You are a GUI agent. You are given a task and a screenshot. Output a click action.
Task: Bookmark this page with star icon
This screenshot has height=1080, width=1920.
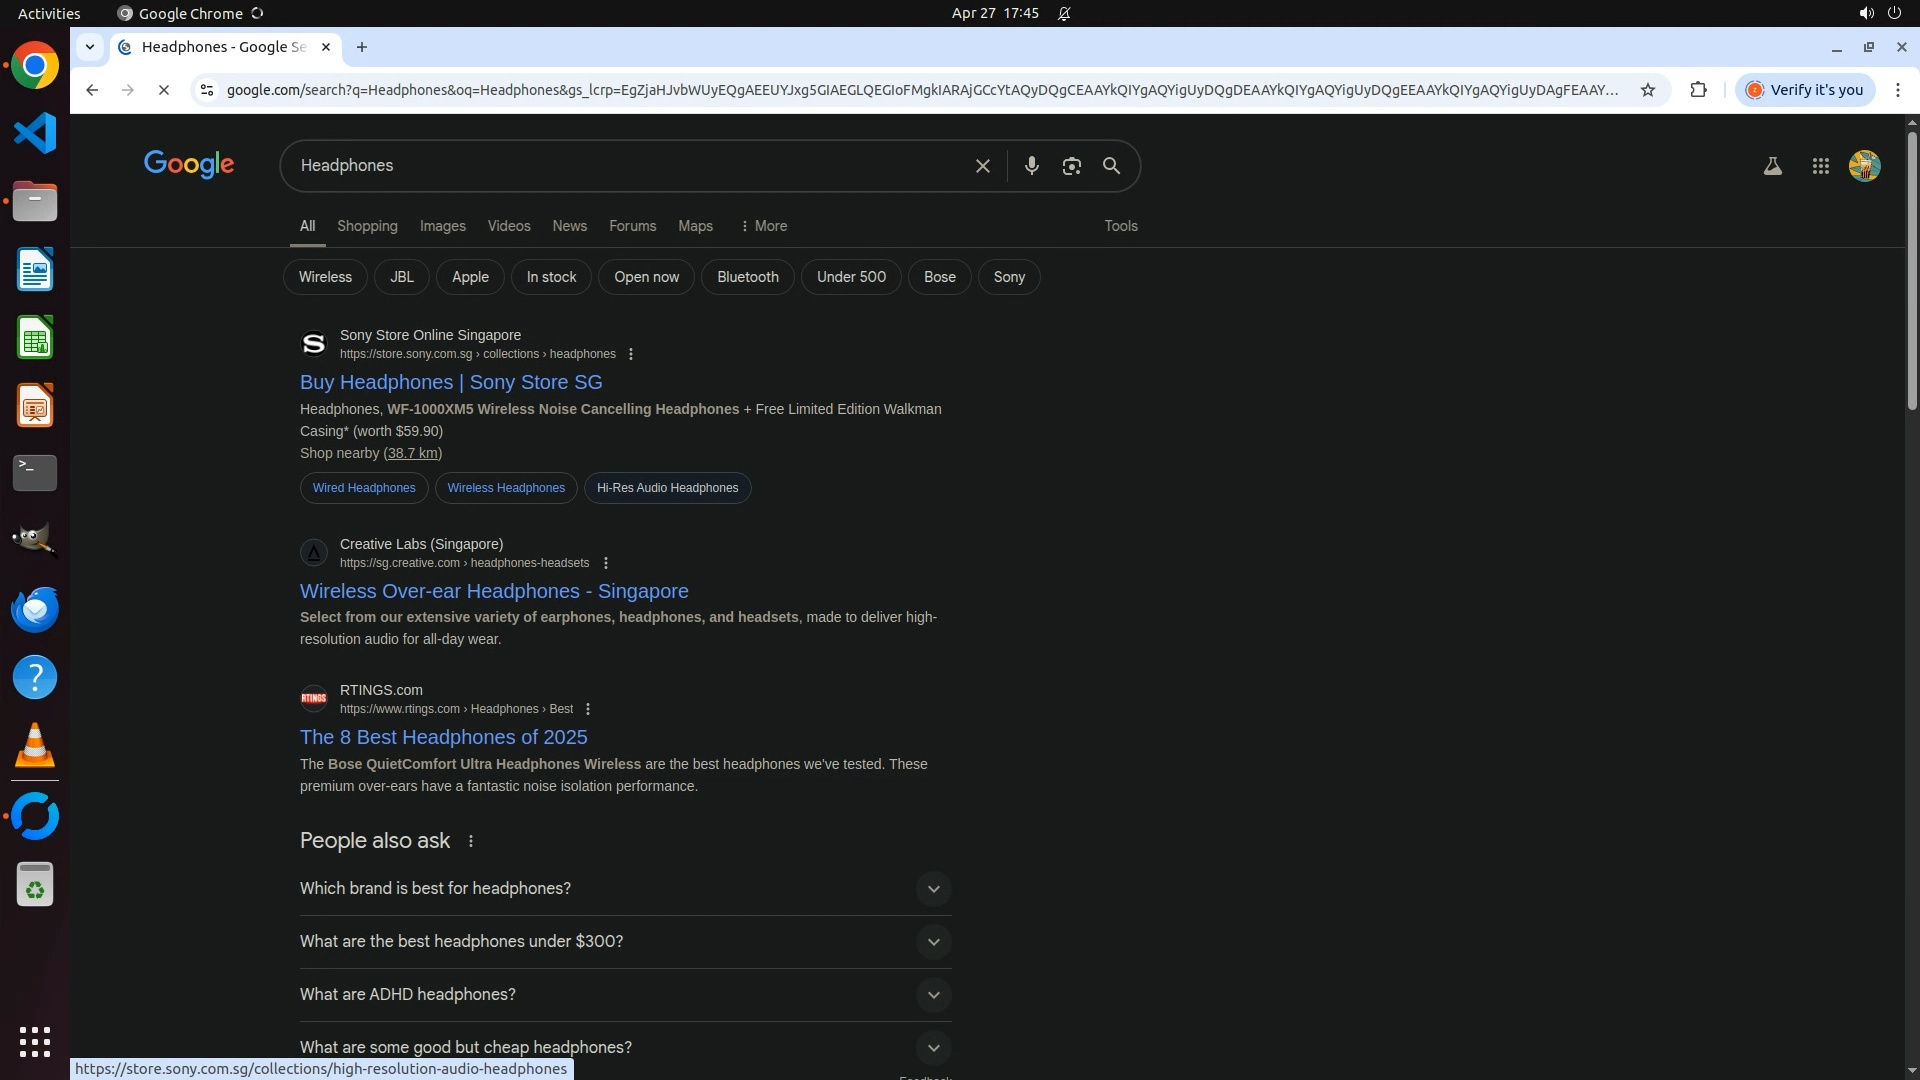(x=1647, y=90)
